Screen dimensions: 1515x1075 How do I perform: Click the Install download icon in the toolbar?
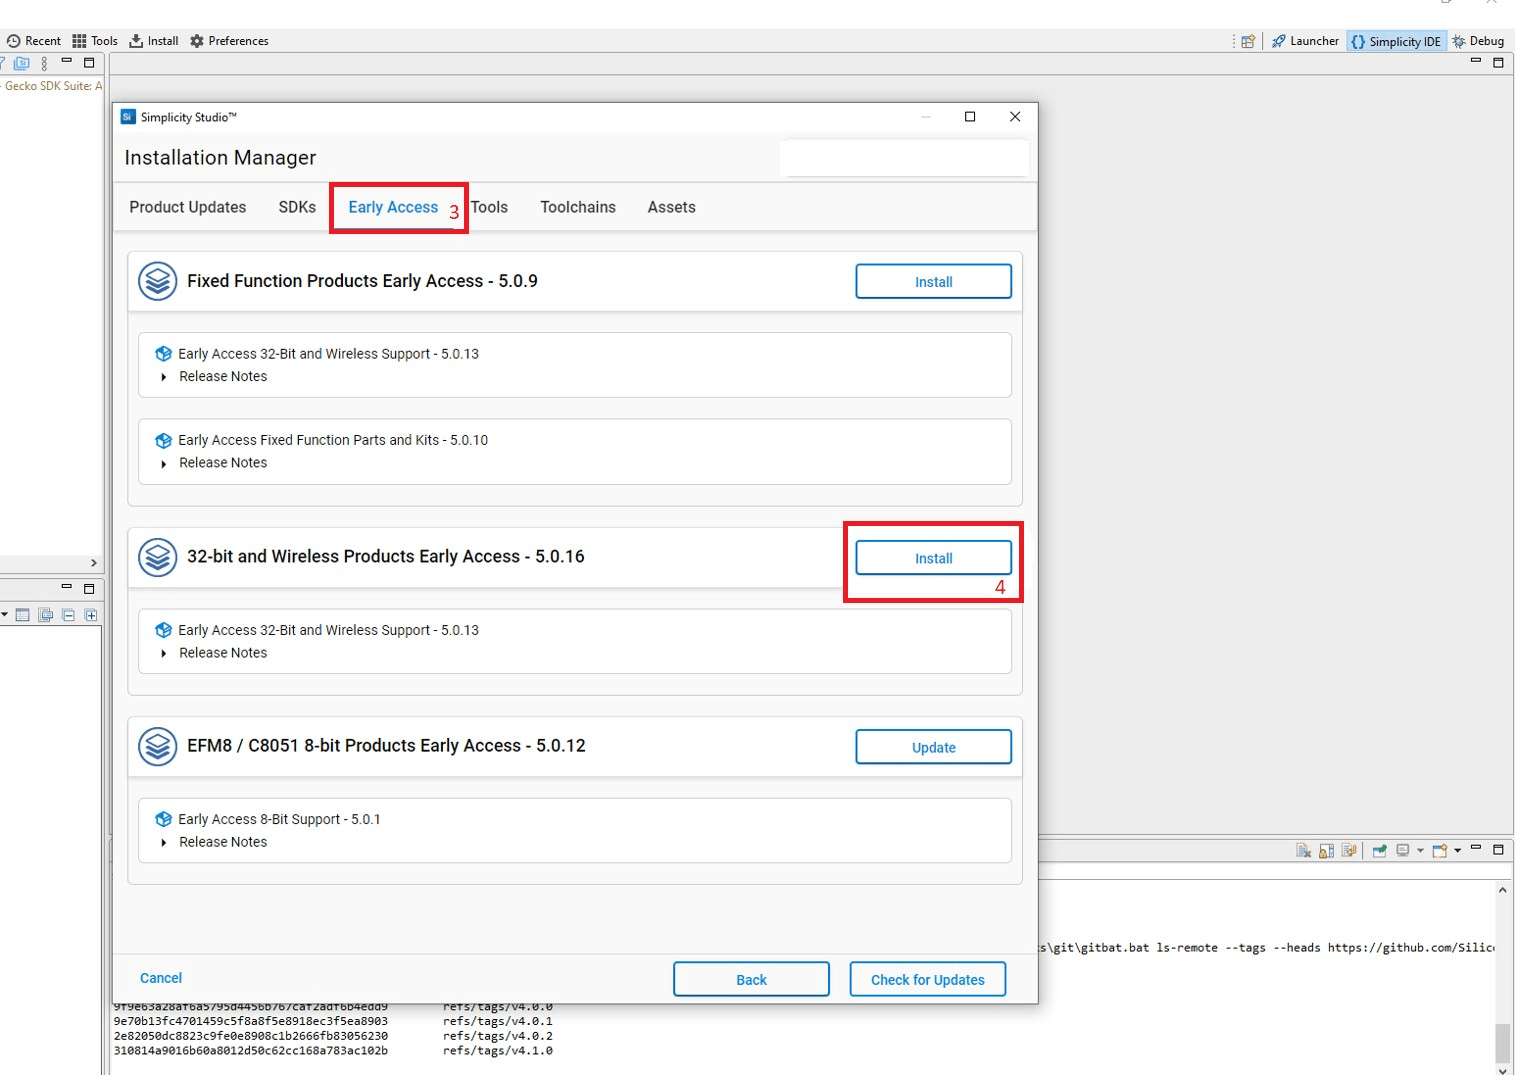tap(136, 41)
